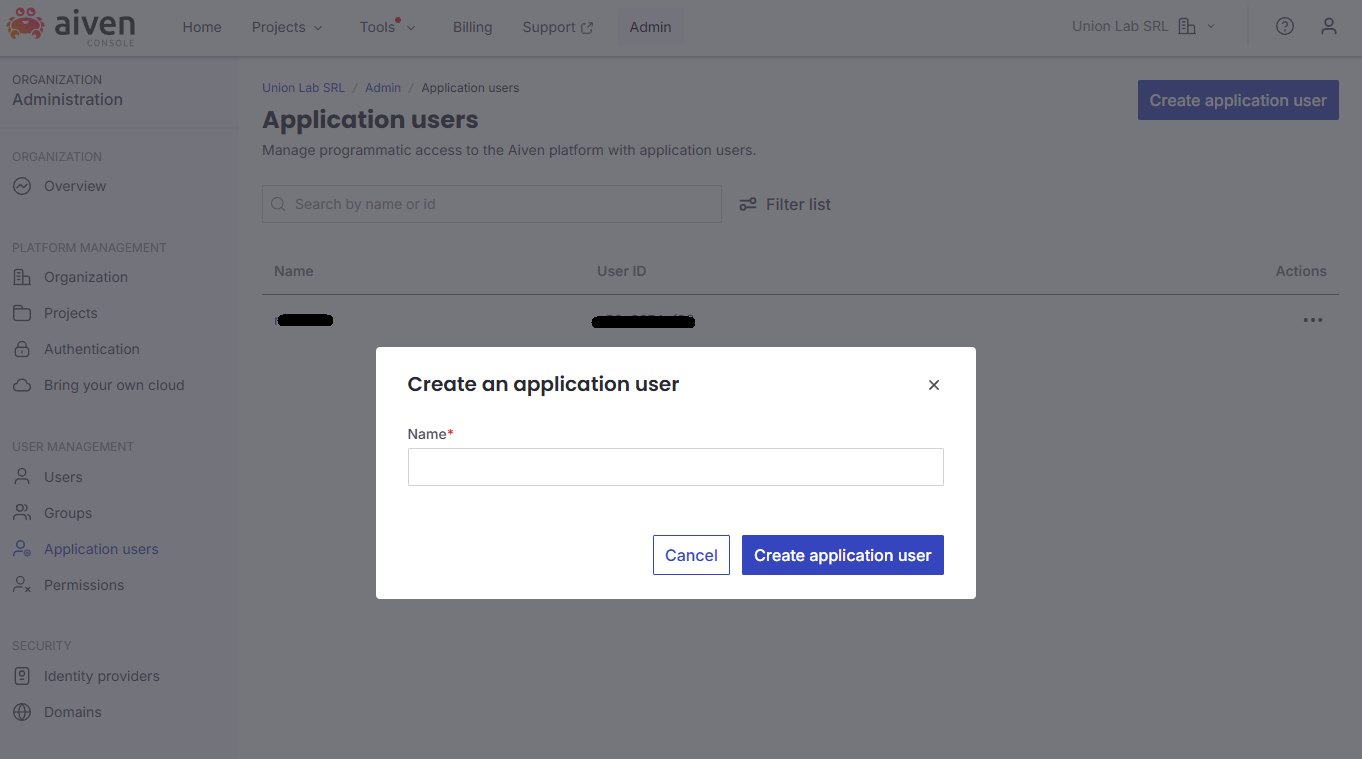
Task: Click the Create application user button in dialog
Action: 842,555
